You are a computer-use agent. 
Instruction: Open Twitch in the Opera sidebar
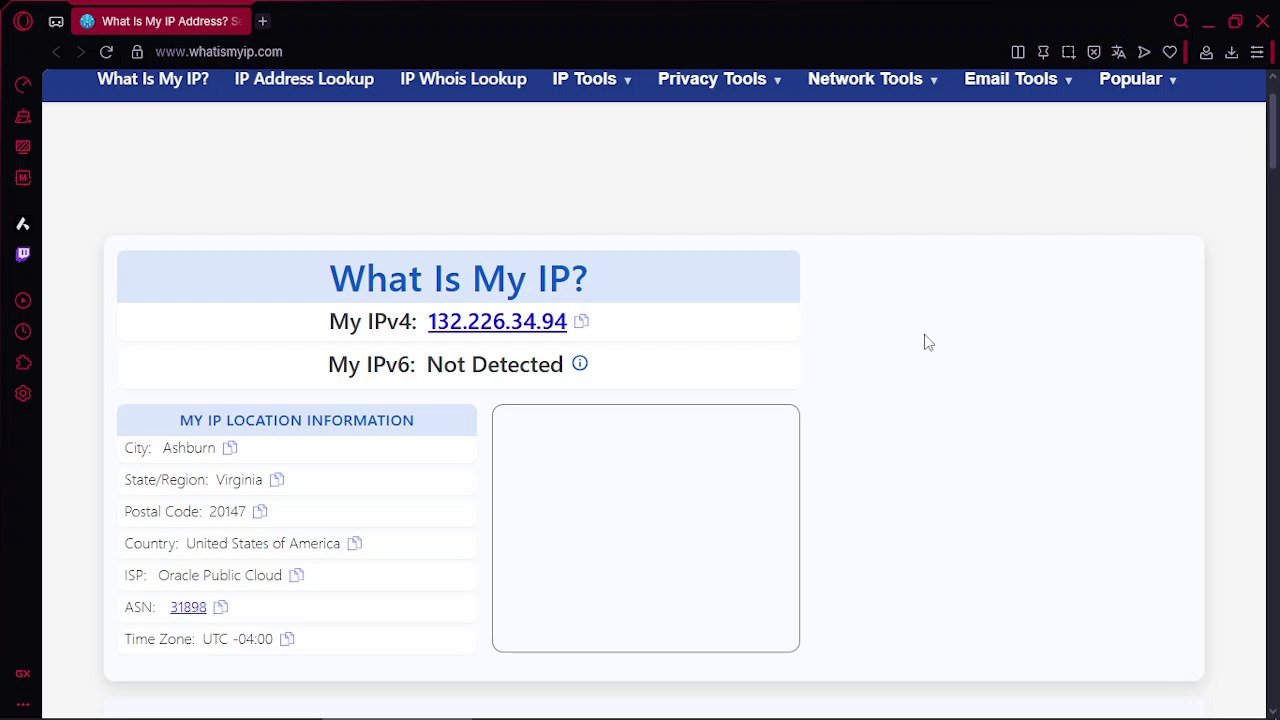(23, 254)
